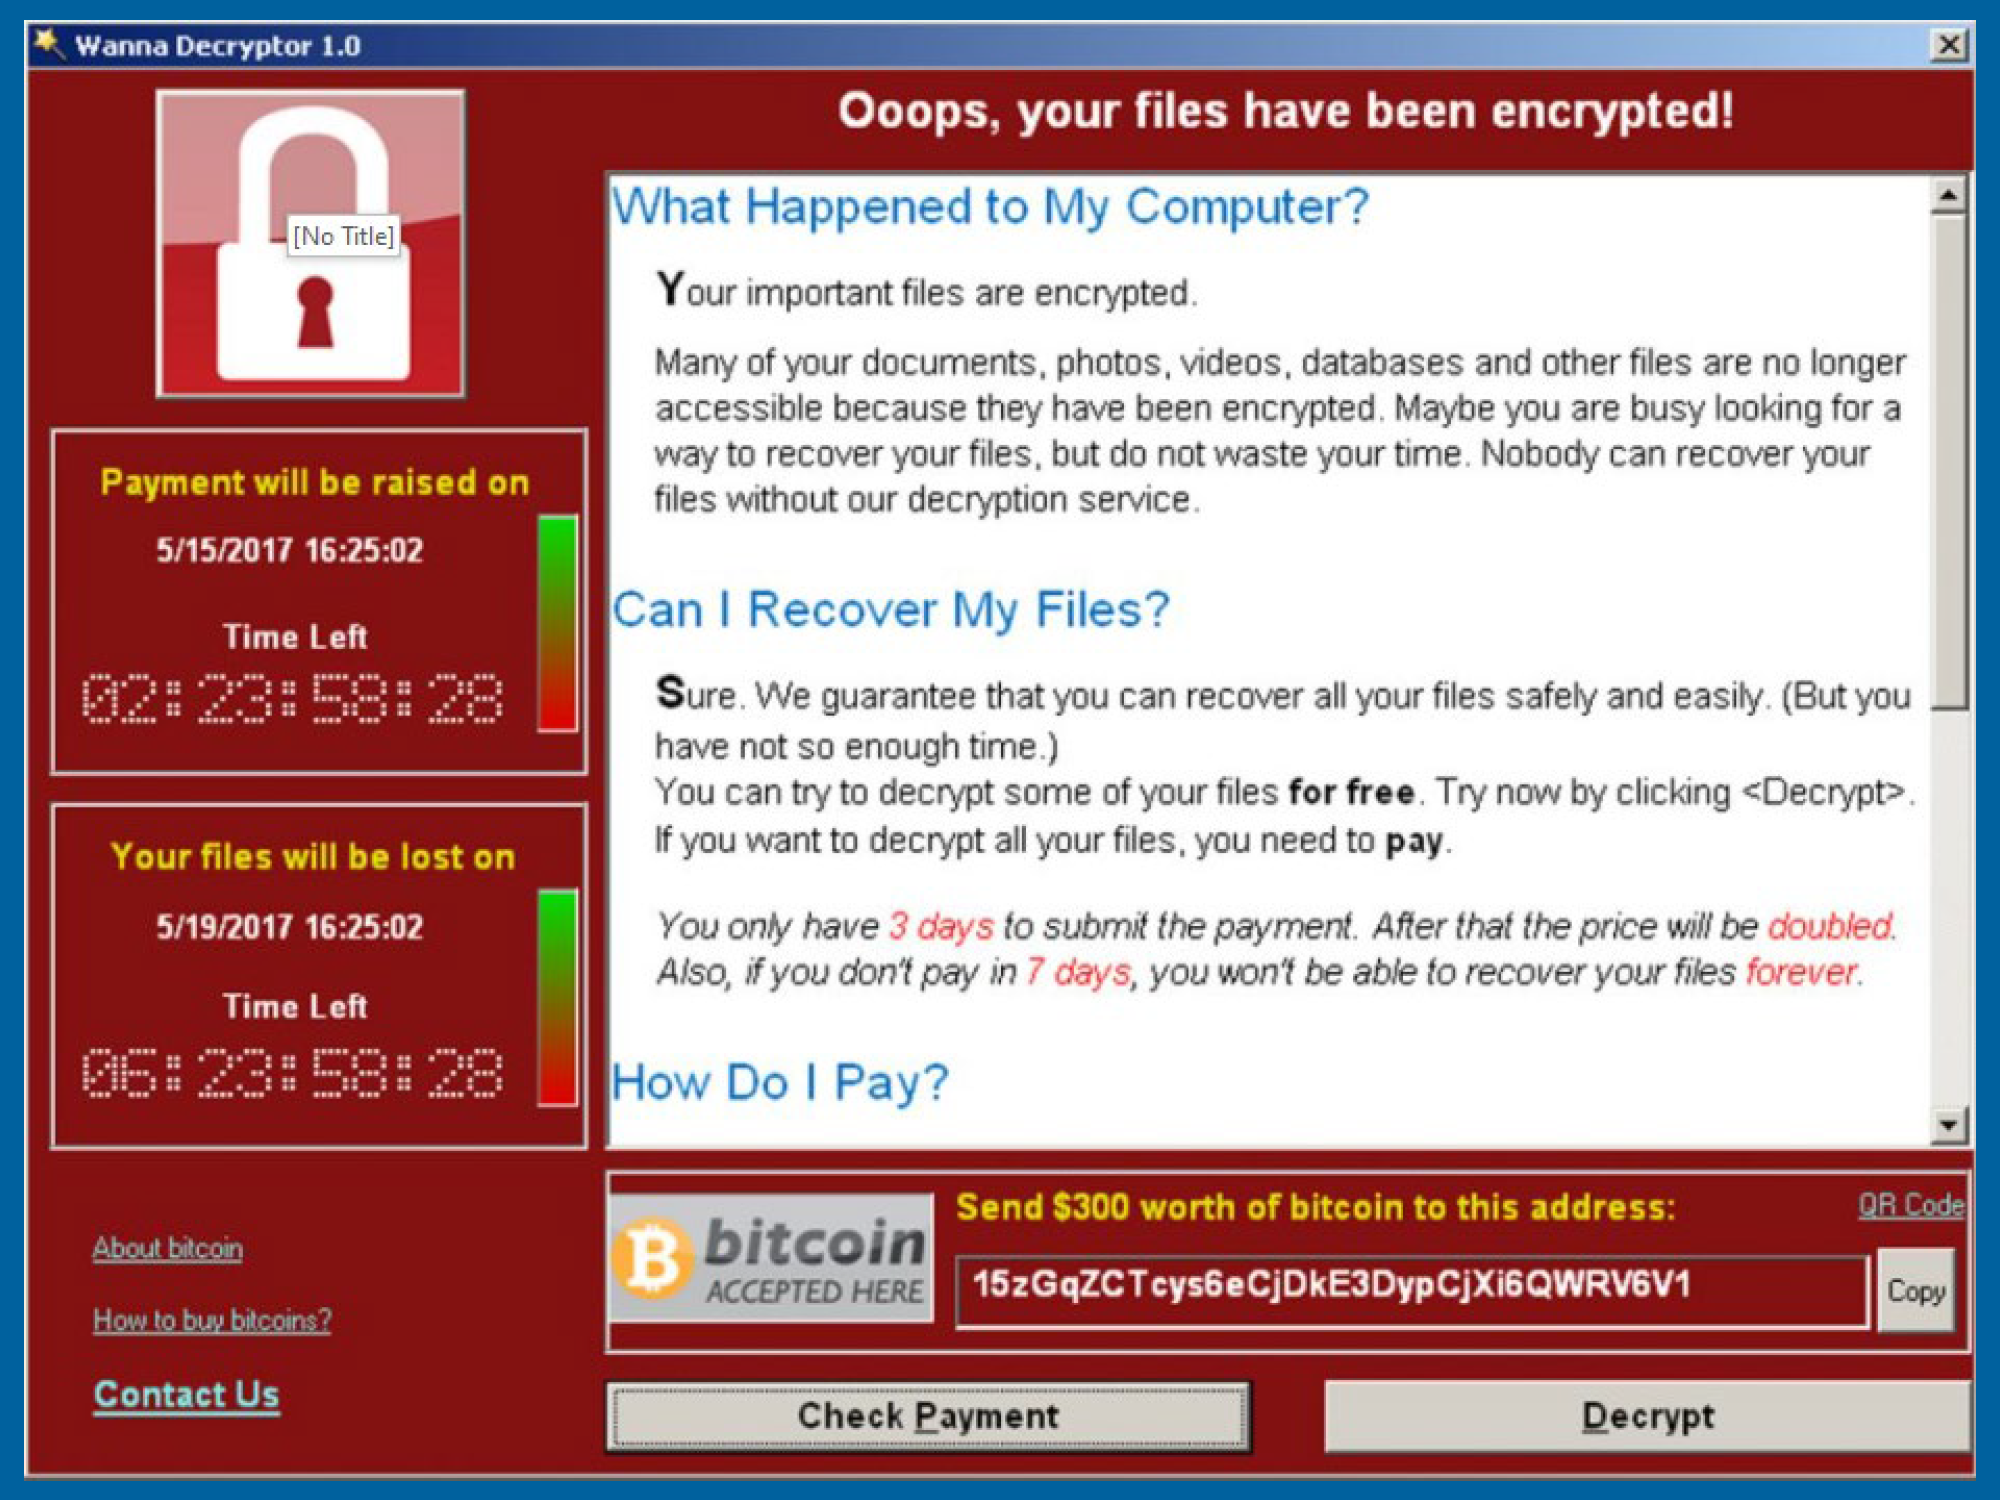Click the red padlock image
The image size is (2000, 1500).
(310, 244)
